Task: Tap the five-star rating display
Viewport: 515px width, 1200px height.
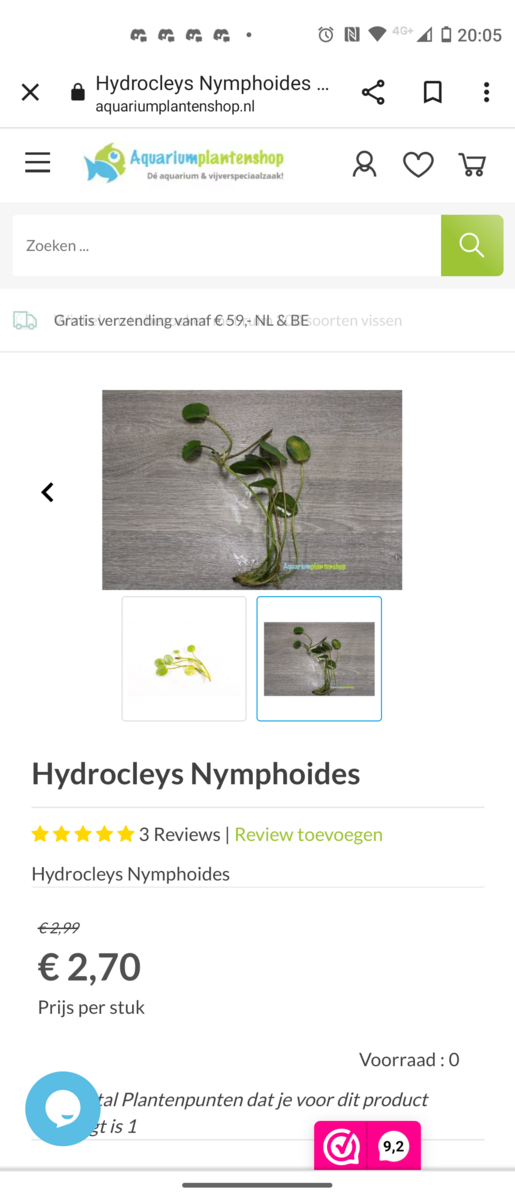Action: 83,834
